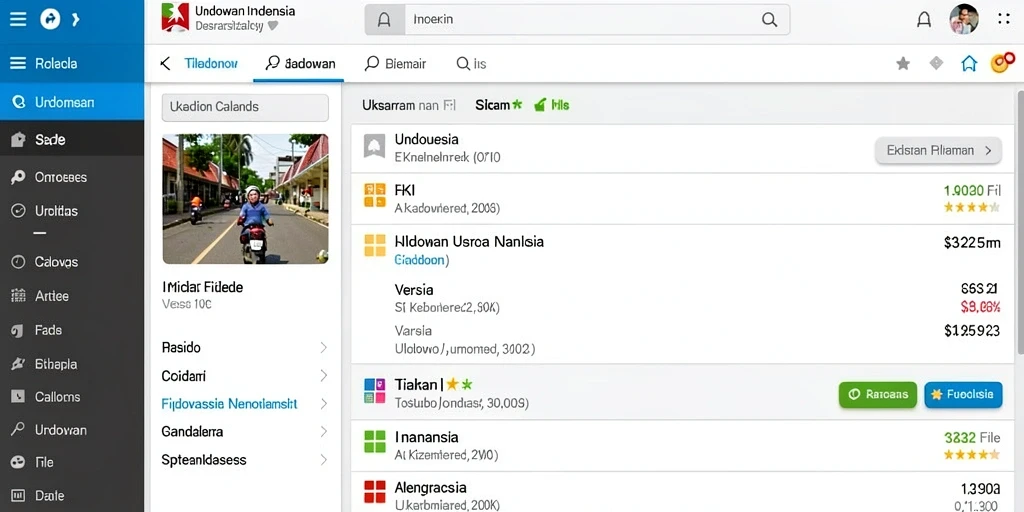
Task: Click the bell notification icon
Action: pos(923,20)
